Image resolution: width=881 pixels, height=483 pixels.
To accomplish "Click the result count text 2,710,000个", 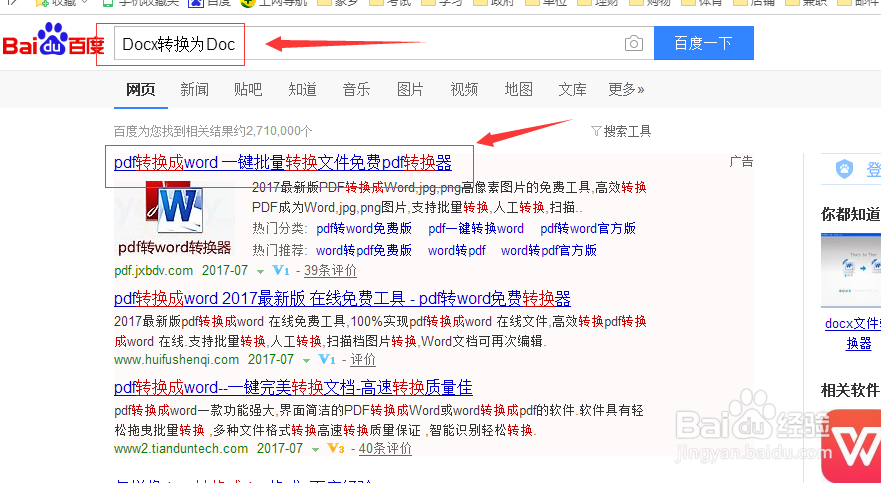I will (x=279, y=131).
